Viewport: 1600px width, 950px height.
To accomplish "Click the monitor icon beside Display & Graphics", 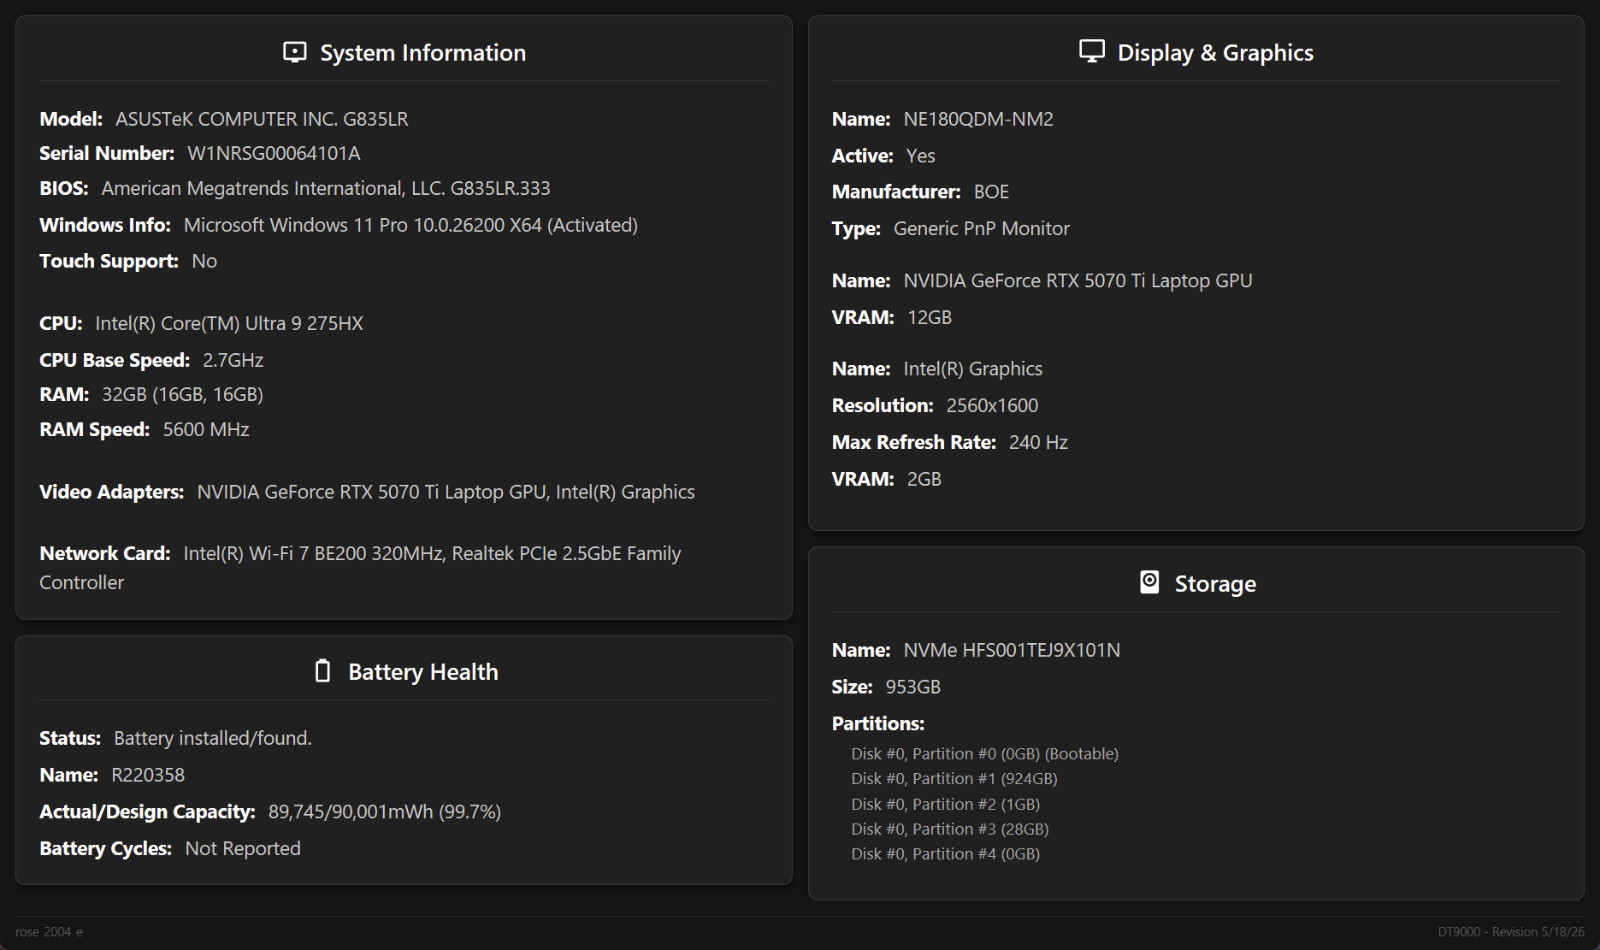I will [x=1092, y=51].
